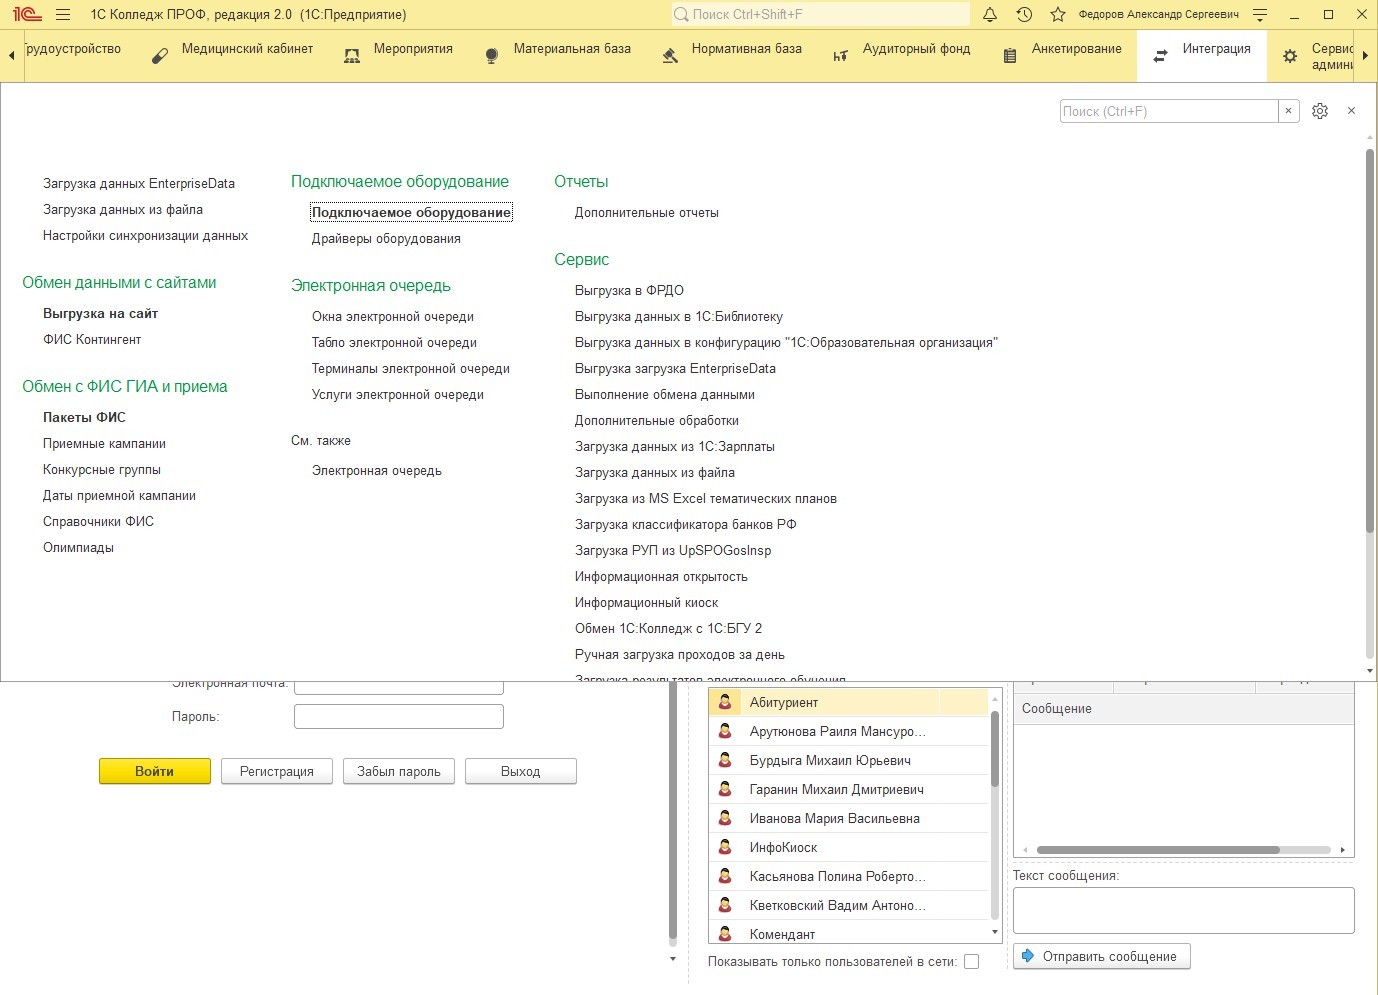The image size is (1378, 995).
Task: Open navigation settings gear icon
Action: 1320,111
